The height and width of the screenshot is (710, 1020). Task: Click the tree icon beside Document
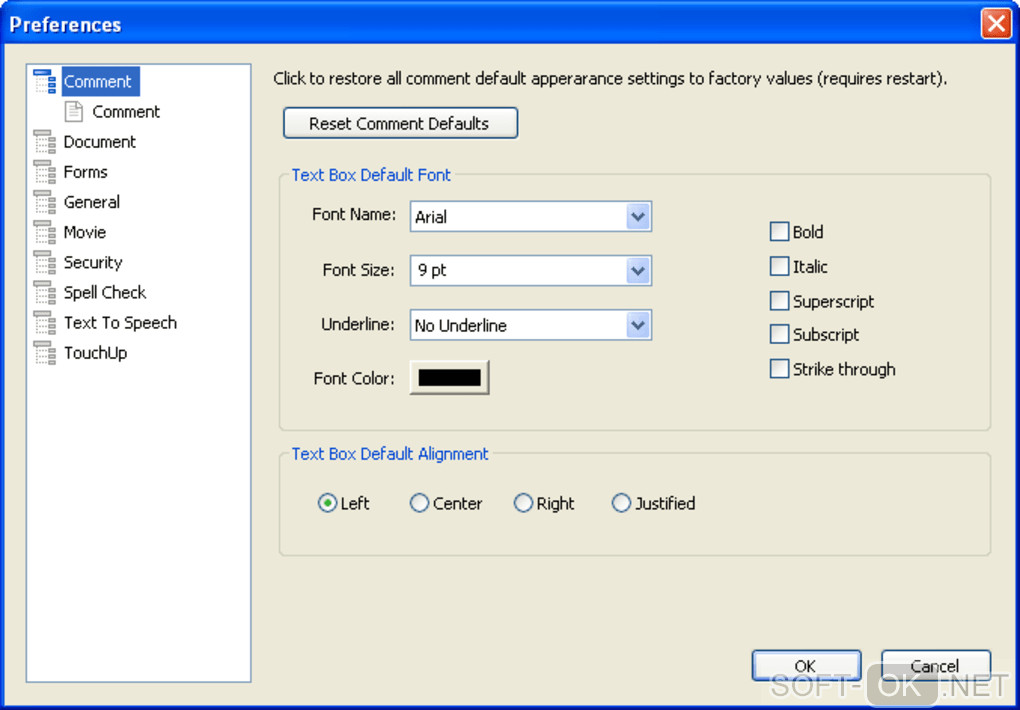45,142
